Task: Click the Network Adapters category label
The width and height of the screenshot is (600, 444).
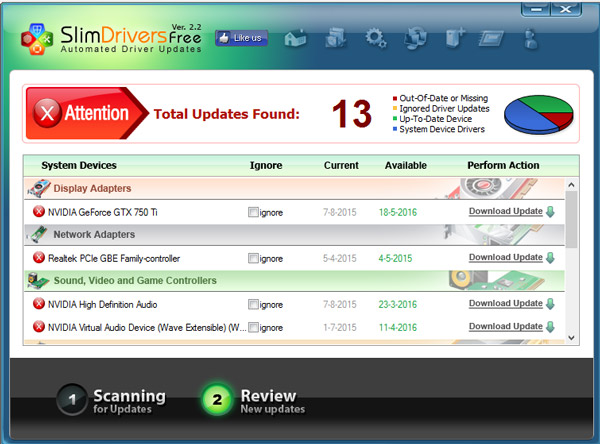Action: 94,234
